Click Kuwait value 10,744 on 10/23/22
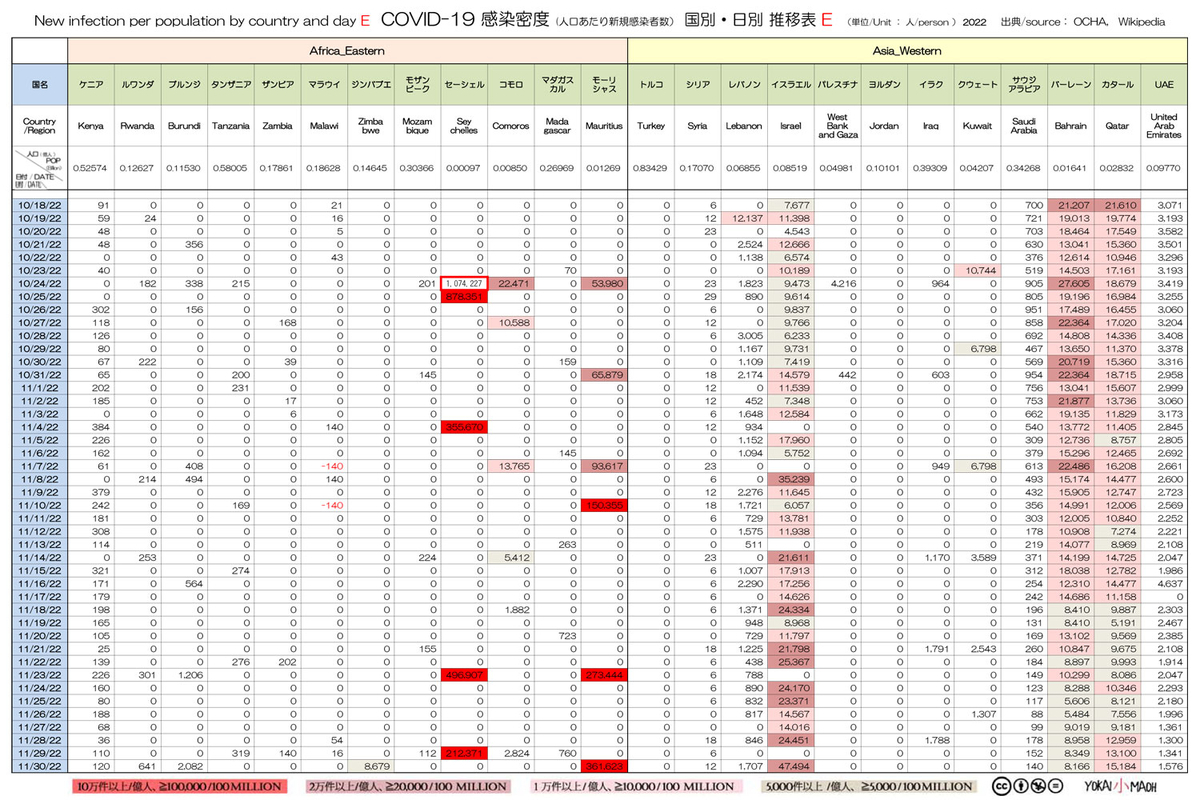Viewport: 1200px width, 804px height. (x=977, y=270)
